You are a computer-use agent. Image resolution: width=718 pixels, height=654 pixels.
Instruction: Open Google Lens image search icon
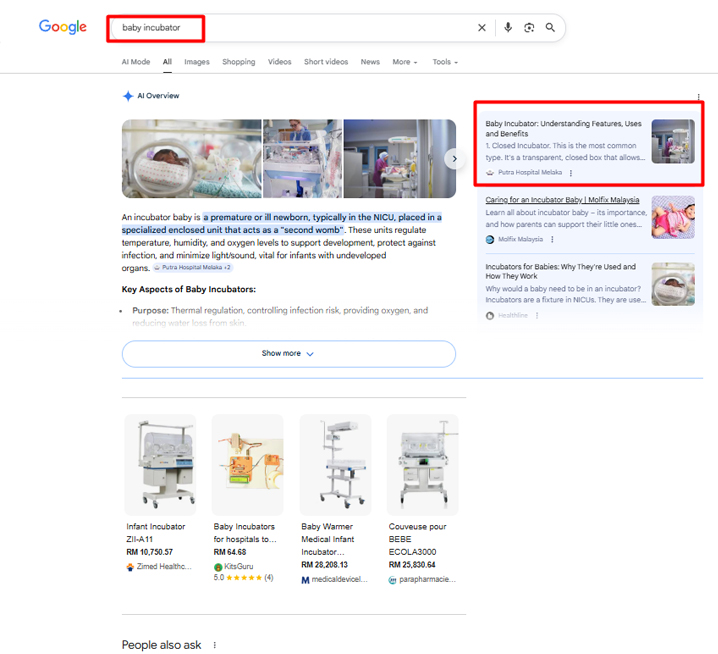529,28
